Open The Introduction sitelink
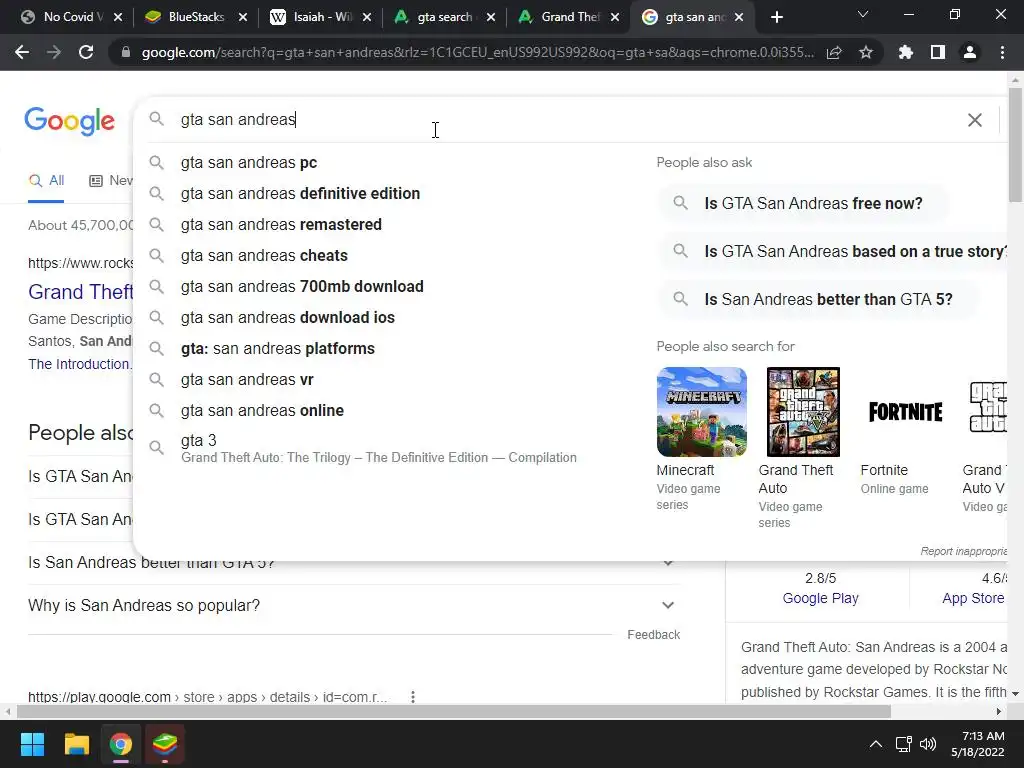 coord(79,364)
